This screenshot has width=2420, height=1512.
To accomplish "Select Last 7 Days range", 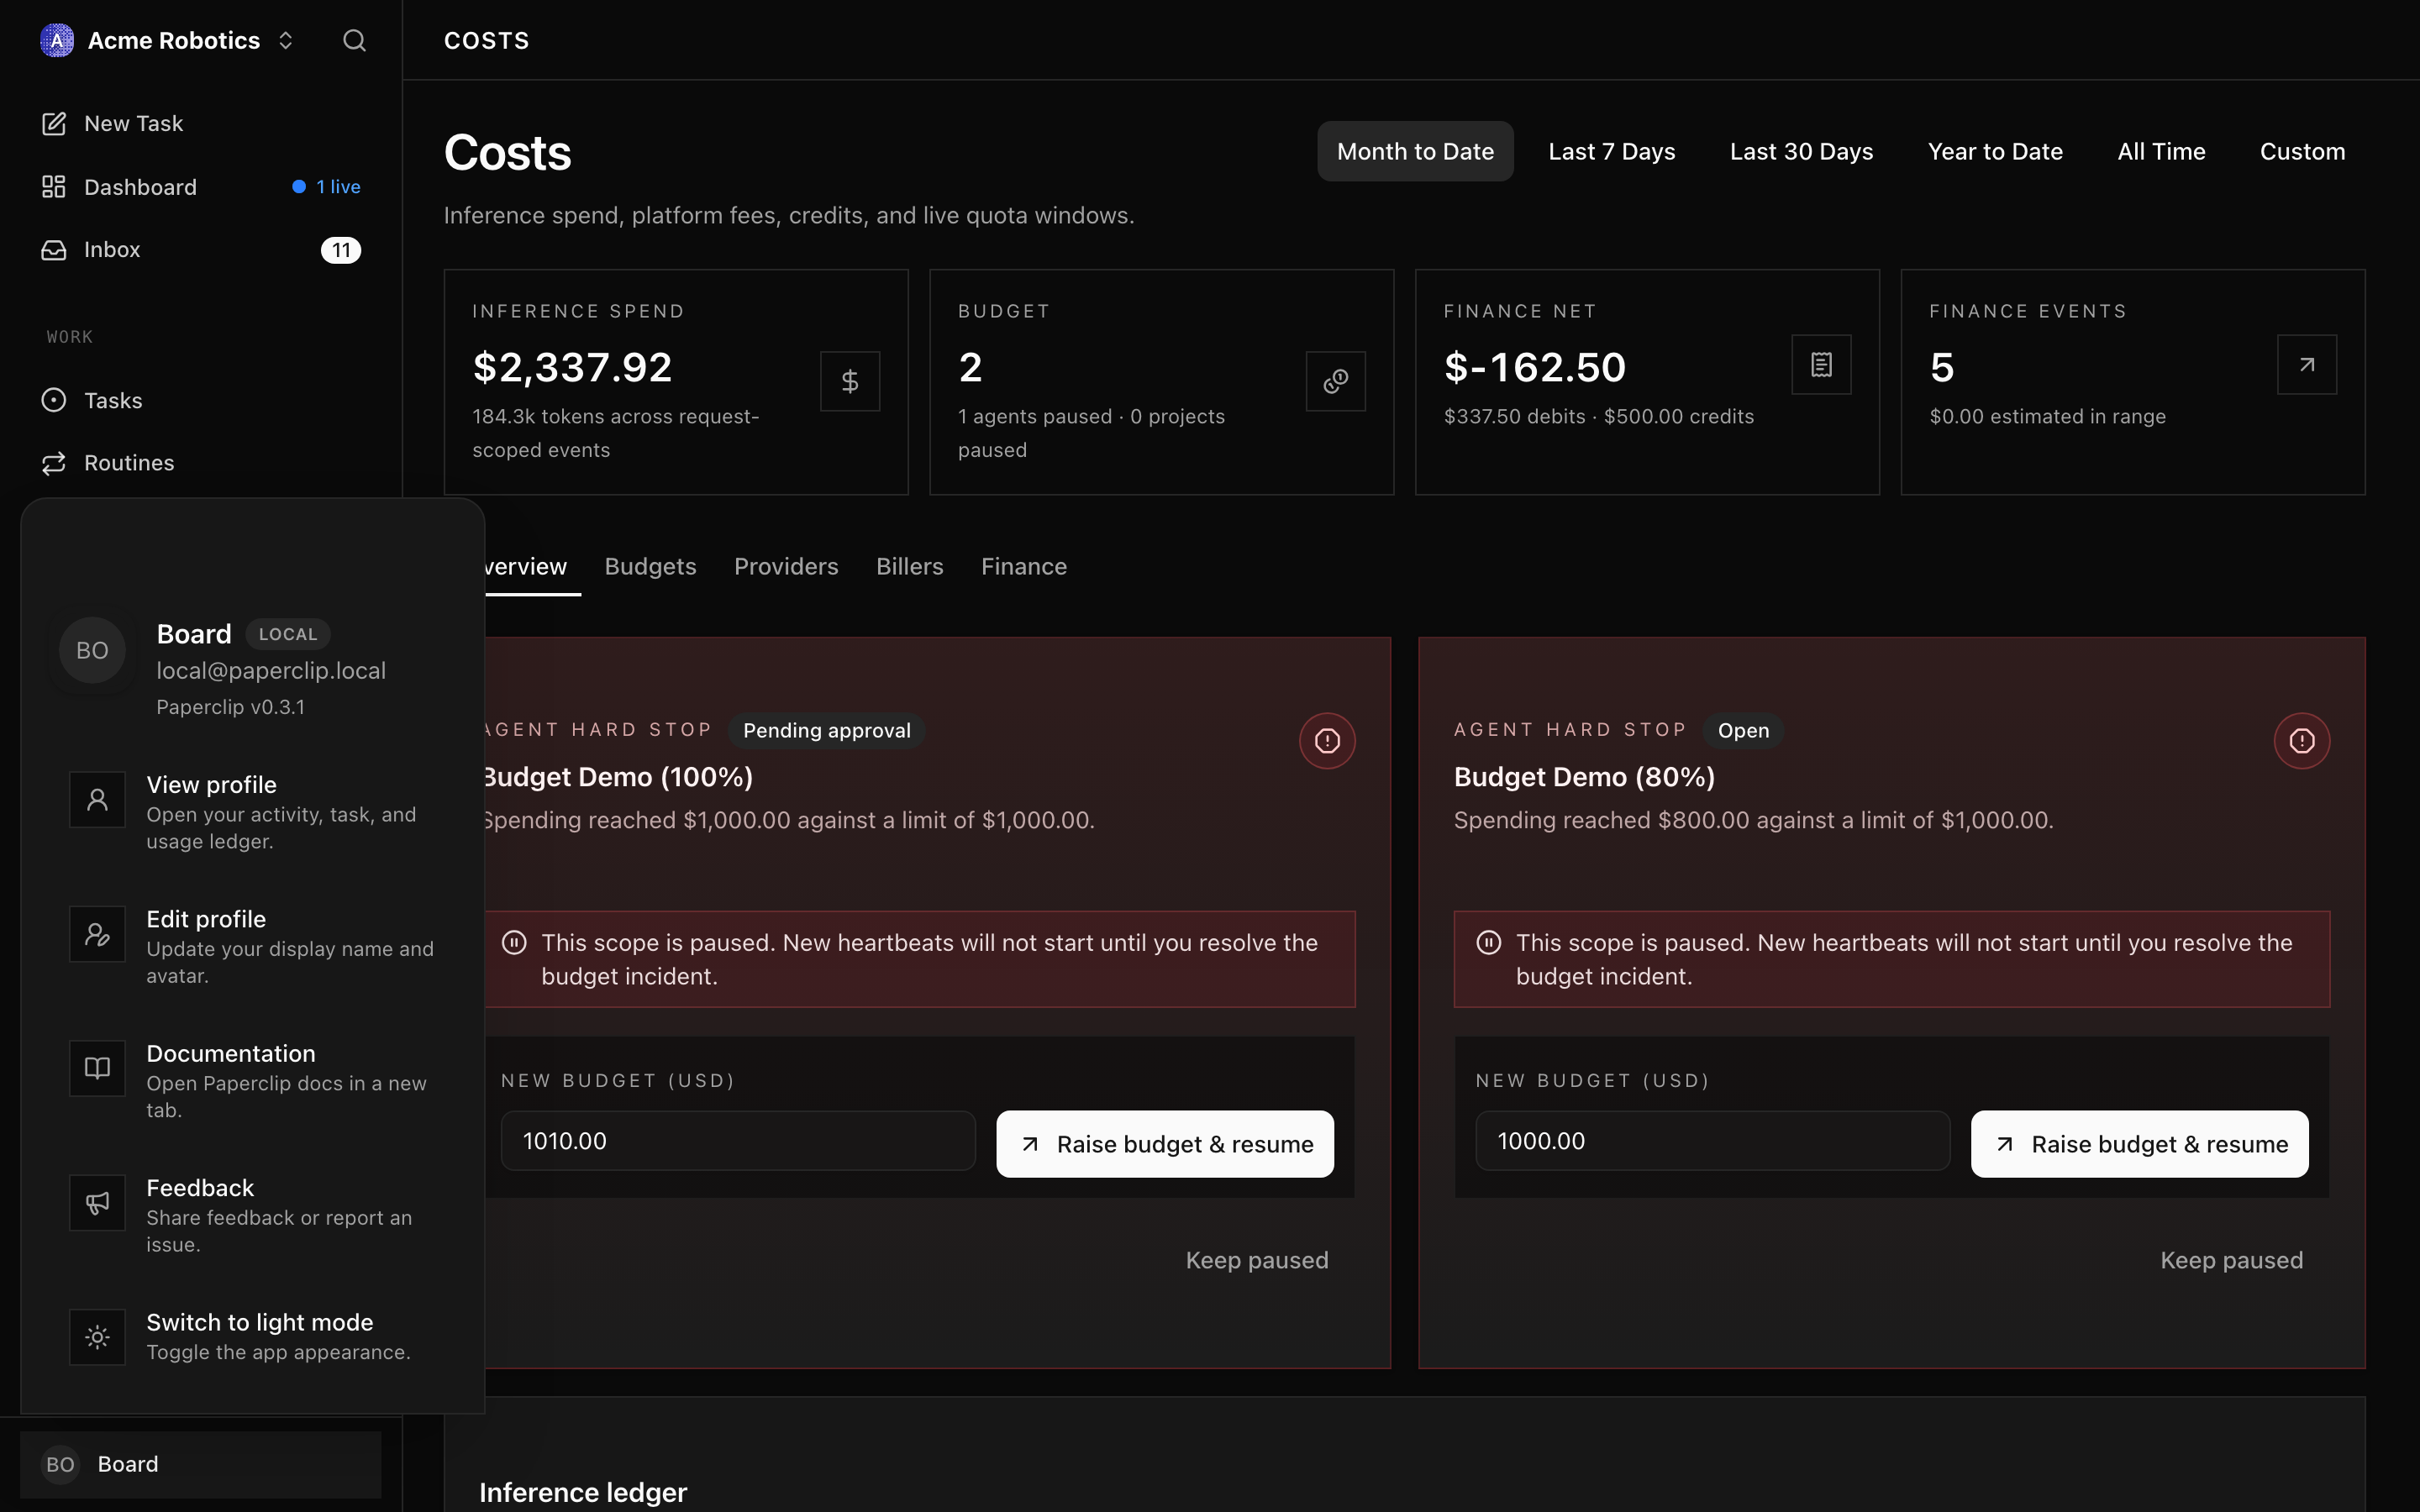I will point(1611,151).
